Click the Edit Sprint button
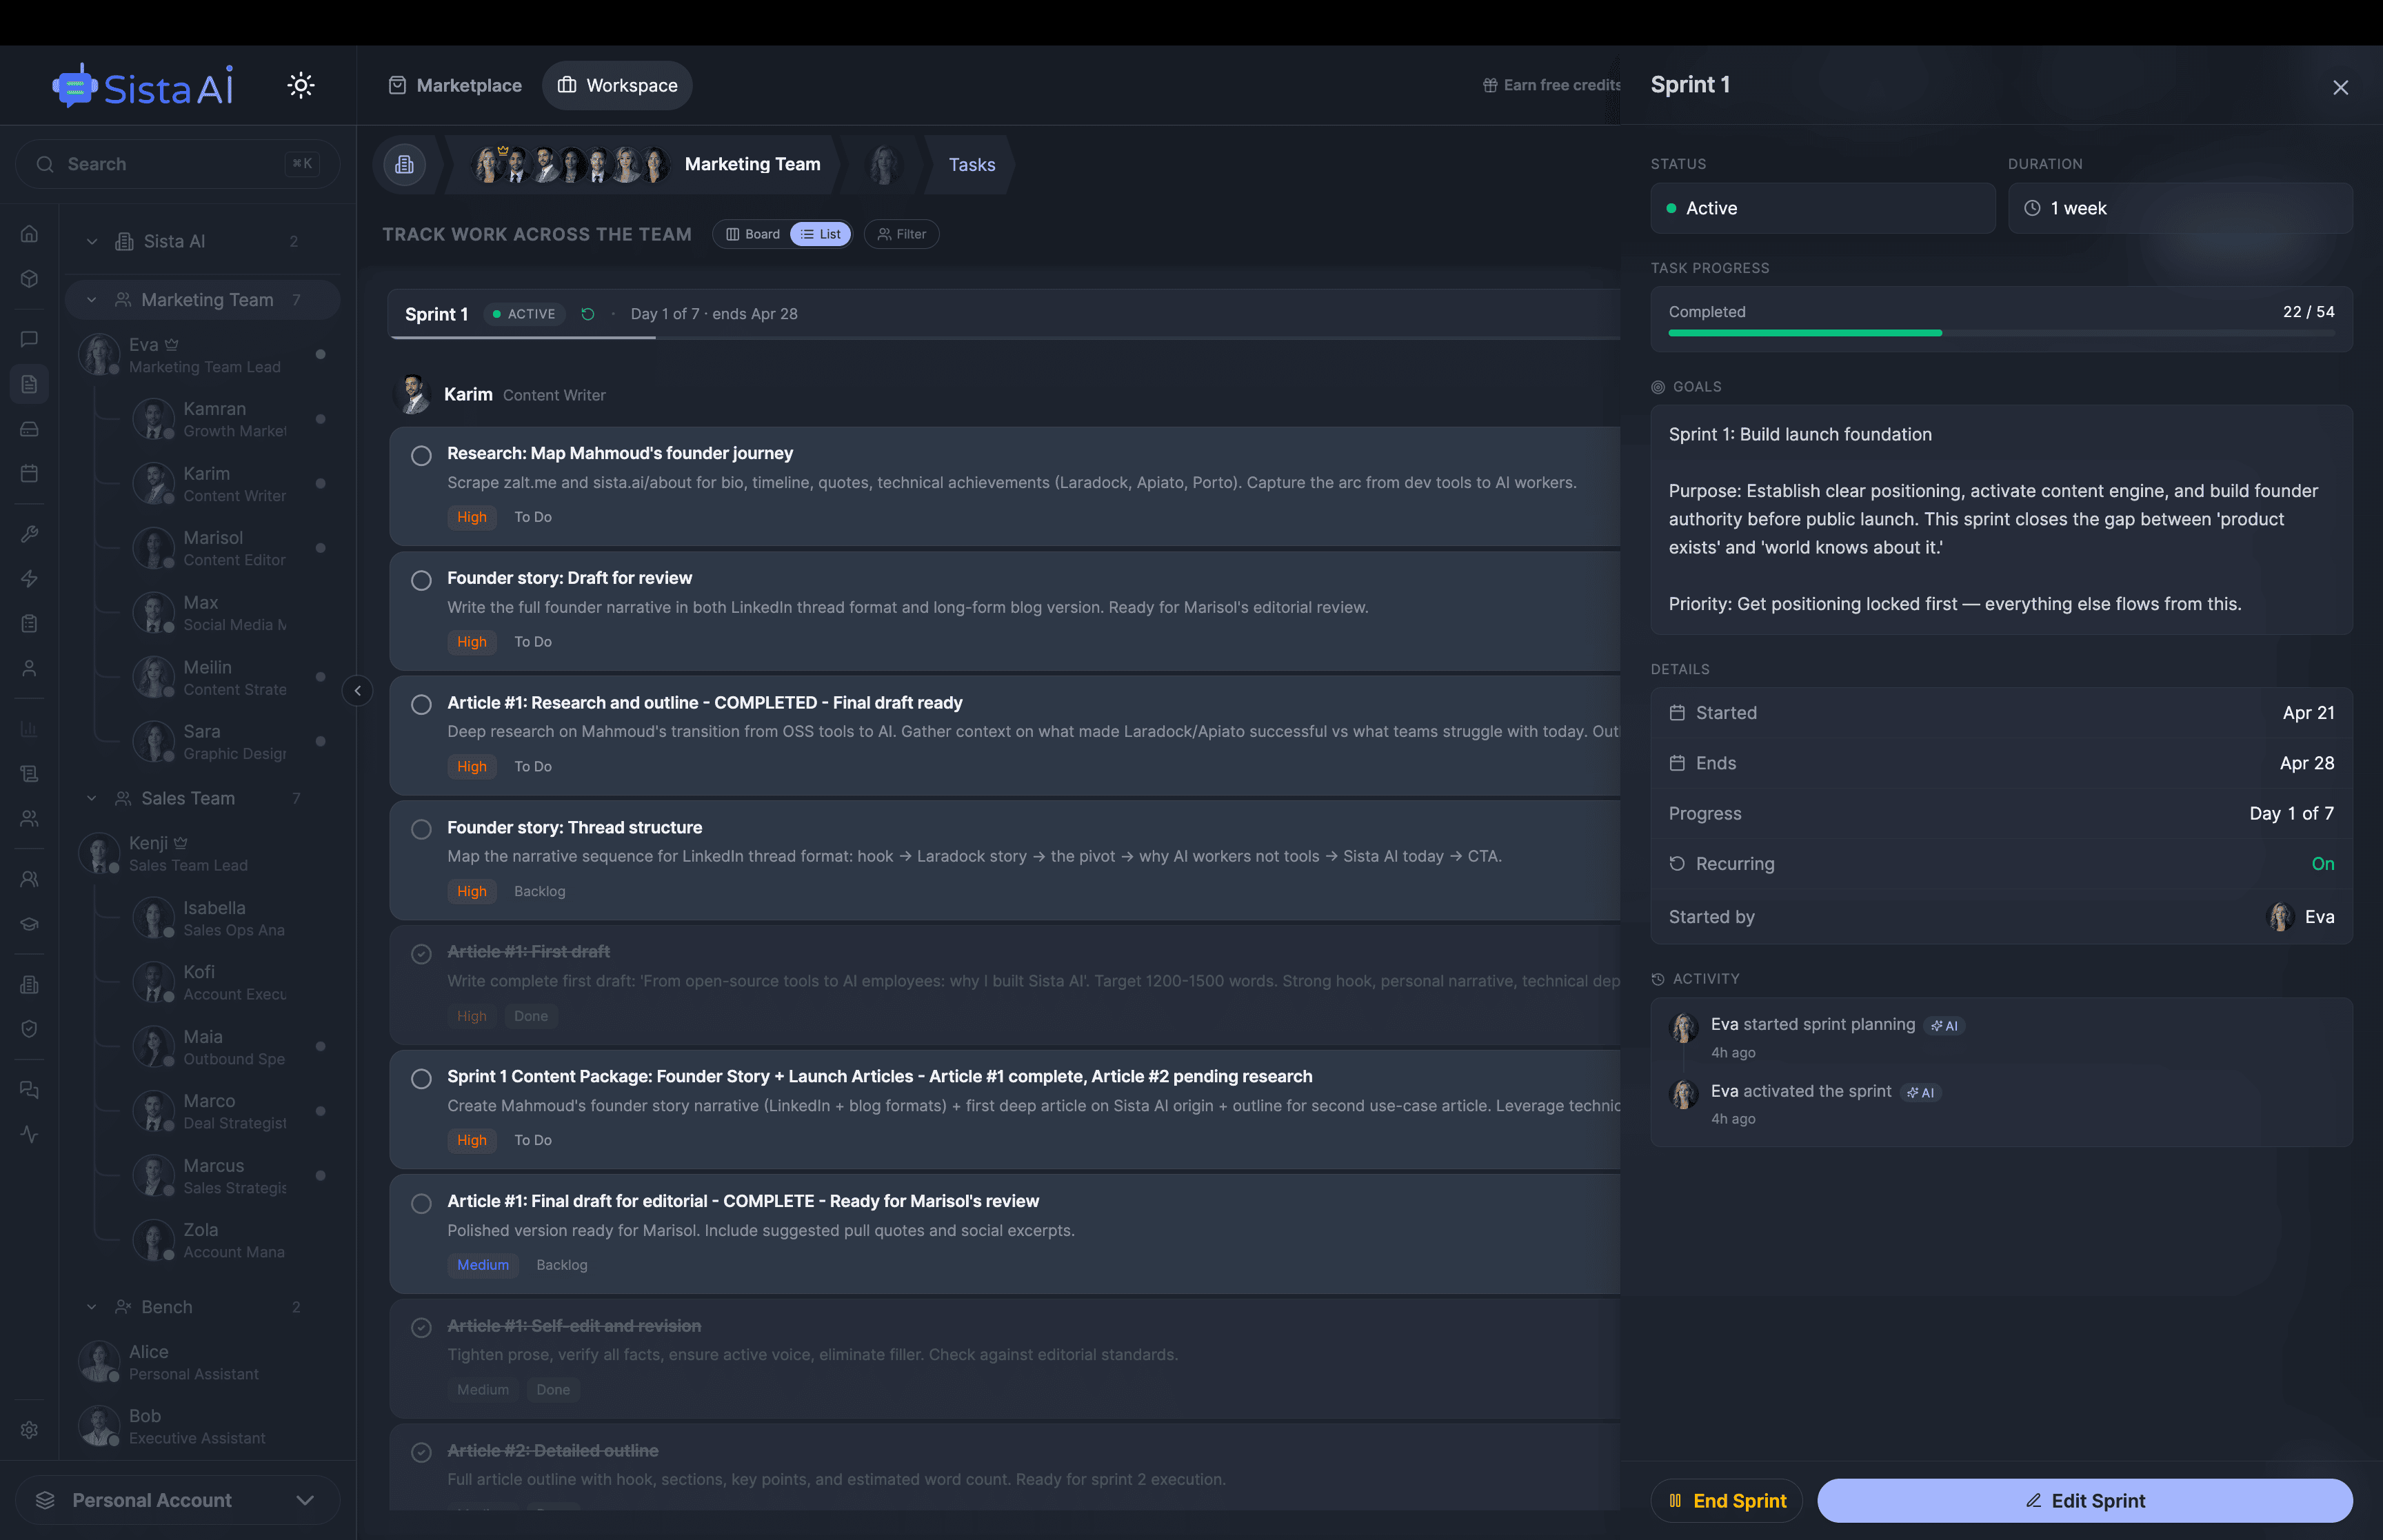 click(2085, 1501)
